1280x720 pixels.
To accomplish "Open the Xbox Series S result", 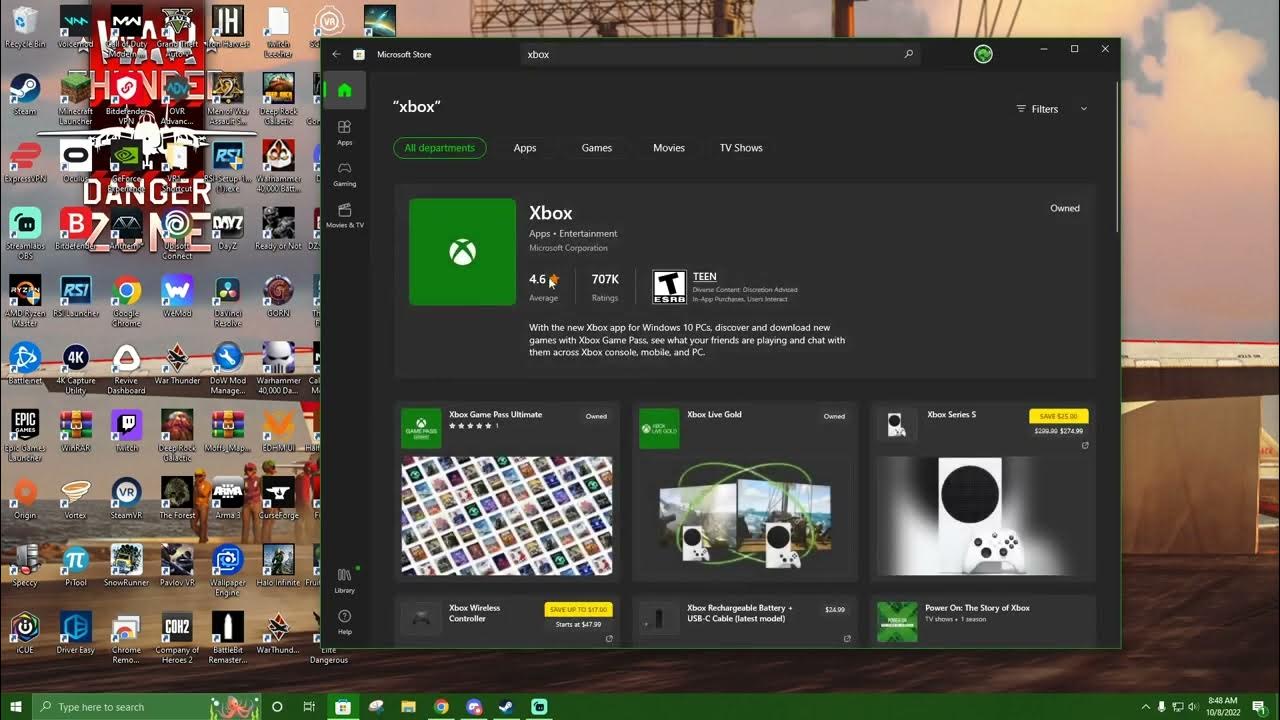I will pyautogui.click(x=983, y=491).
